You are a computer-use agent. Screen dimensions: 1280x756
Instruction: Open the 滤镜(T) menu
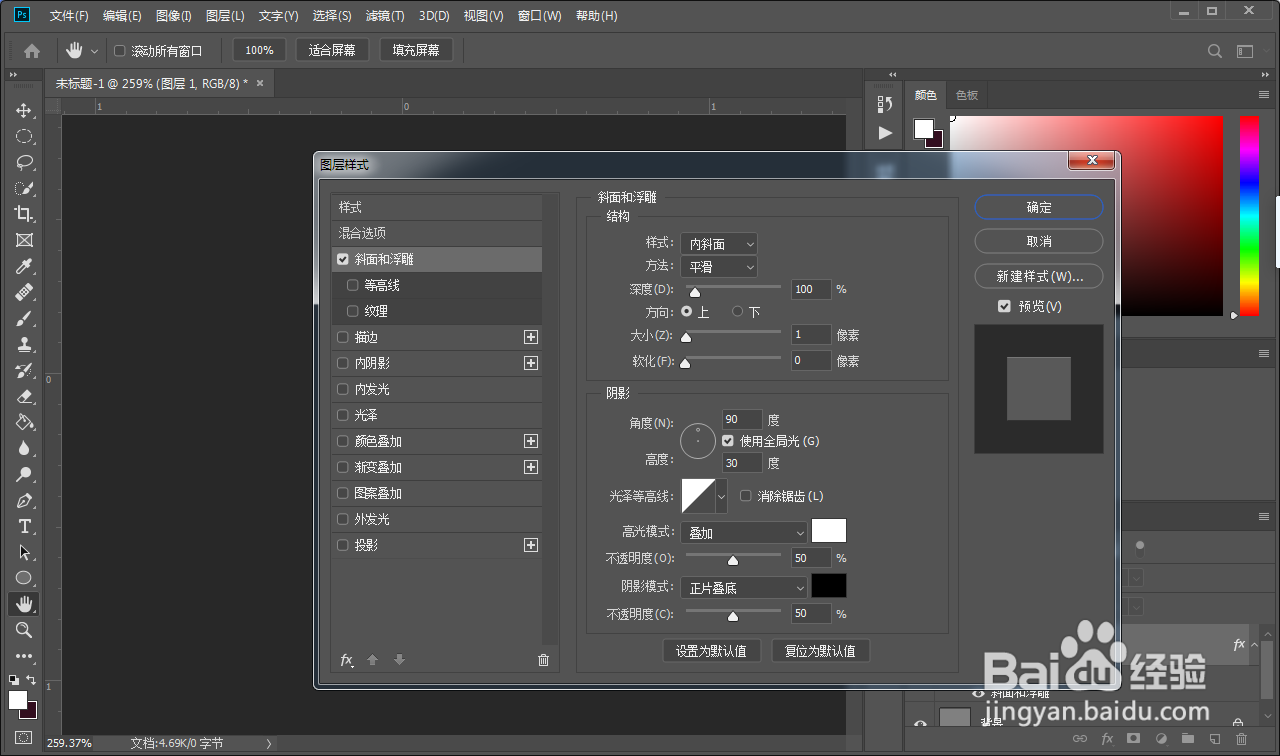[385, 16]
